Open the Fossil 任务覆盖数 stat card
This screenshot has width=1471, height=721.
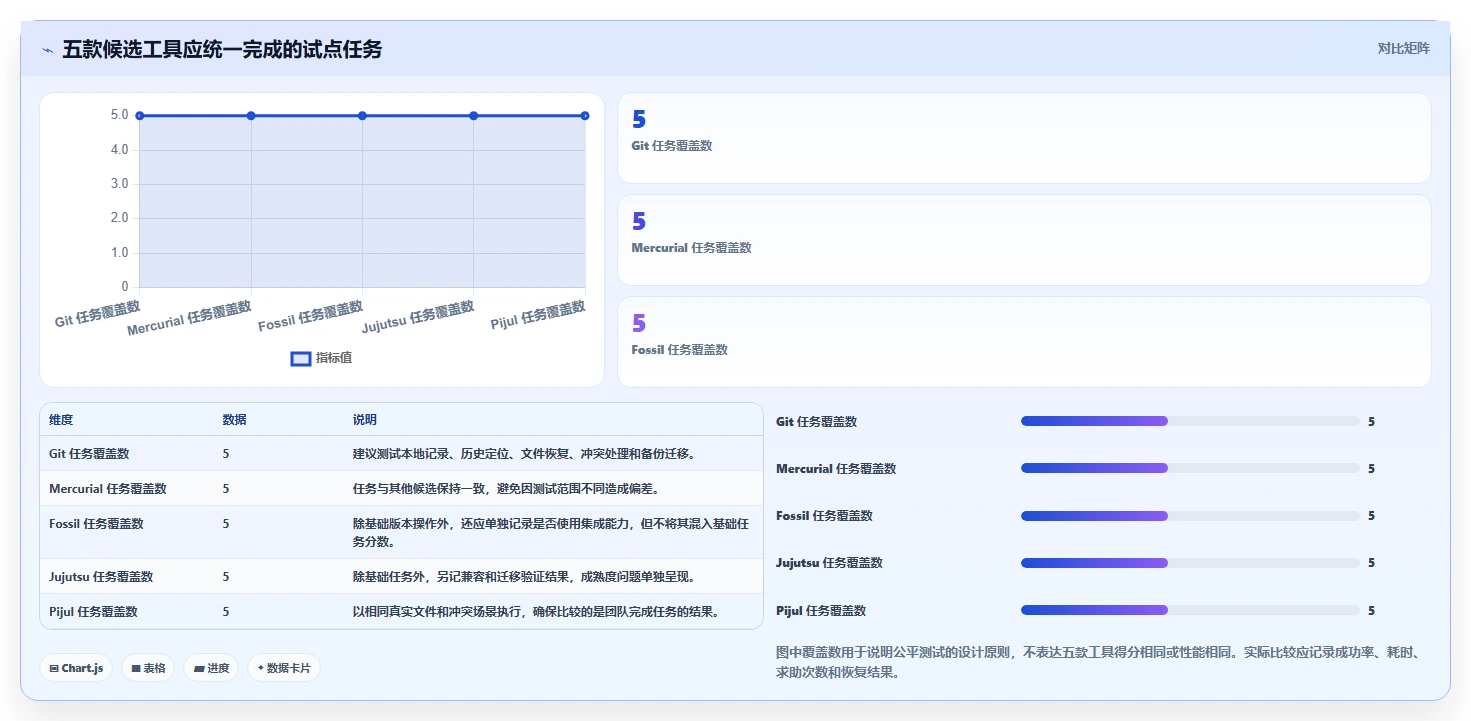click(1024, 342)
